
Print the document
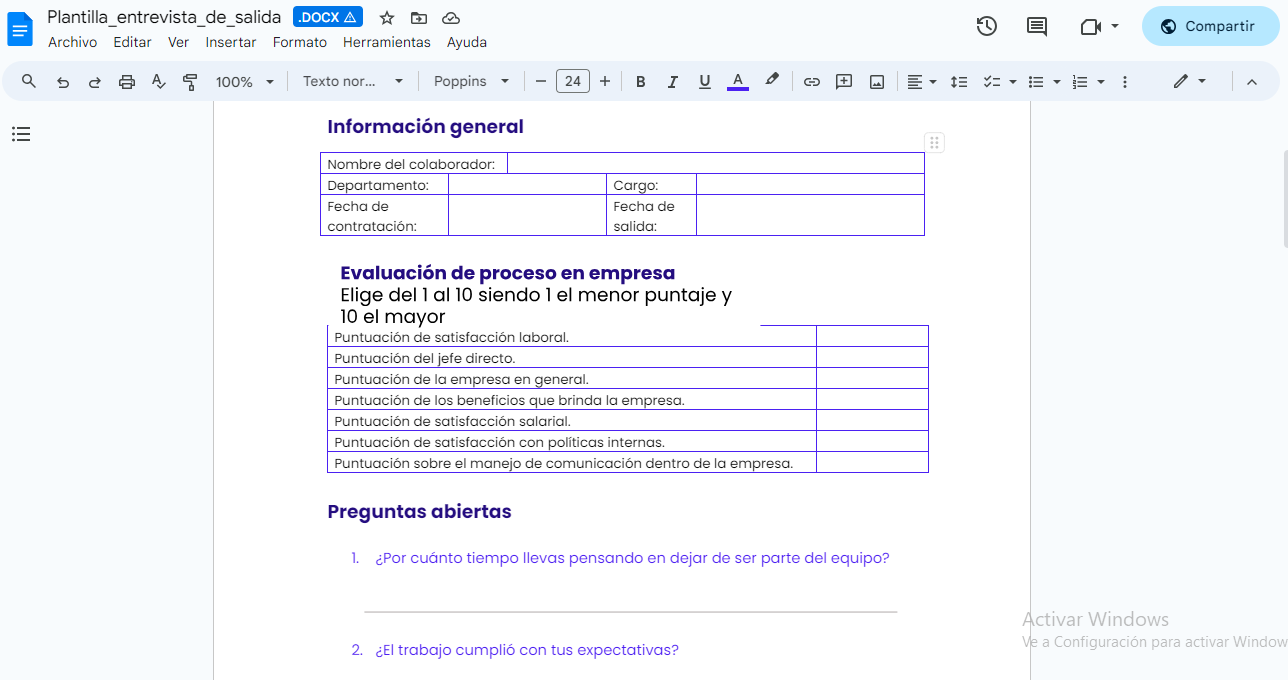[x=126, y=81]
